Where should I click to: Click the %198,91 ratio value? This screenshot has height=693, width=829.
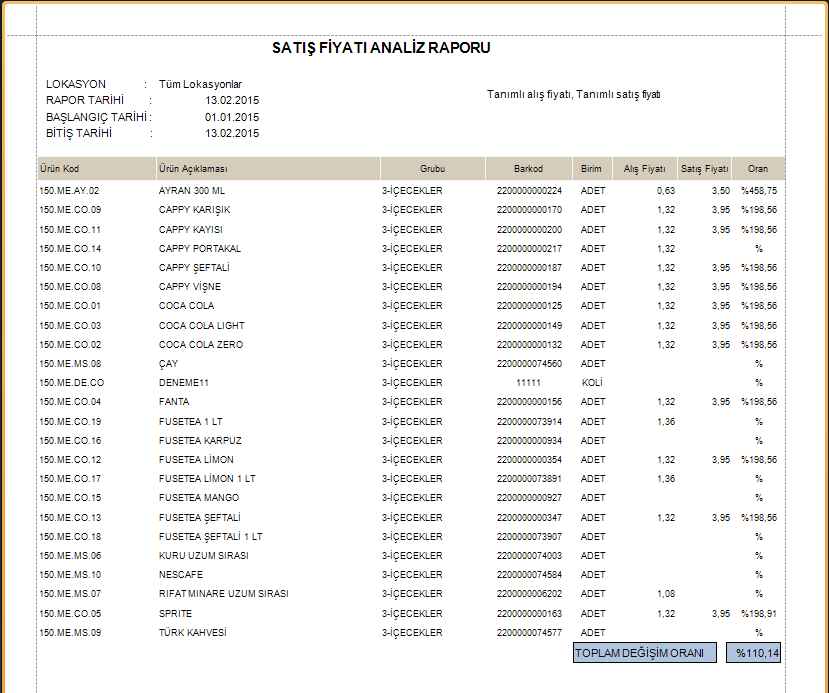click(759, 614)
